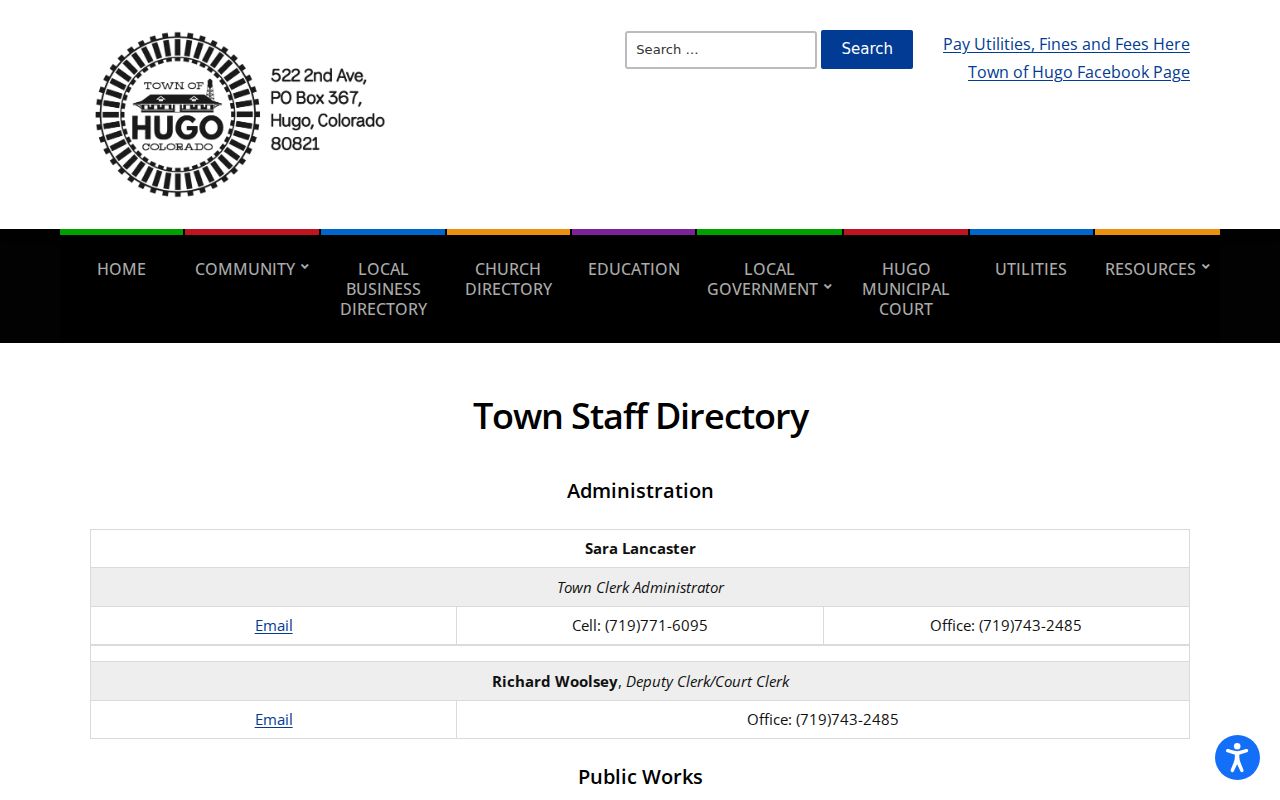The height and width of the screenshot is (800, 1280).
Task: Select the Utilities menu item
Action: (x=1031, y=269)
